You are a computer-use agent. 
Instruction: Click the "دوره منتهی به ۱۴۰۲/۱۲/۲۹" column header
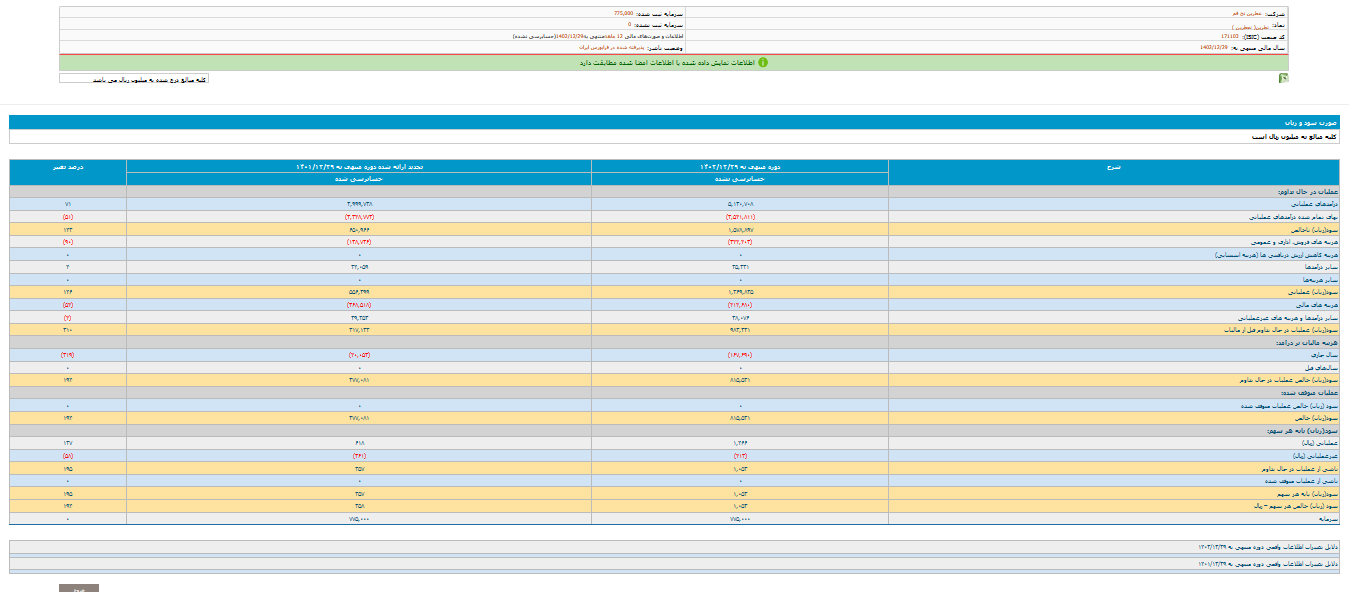[740, 165]
